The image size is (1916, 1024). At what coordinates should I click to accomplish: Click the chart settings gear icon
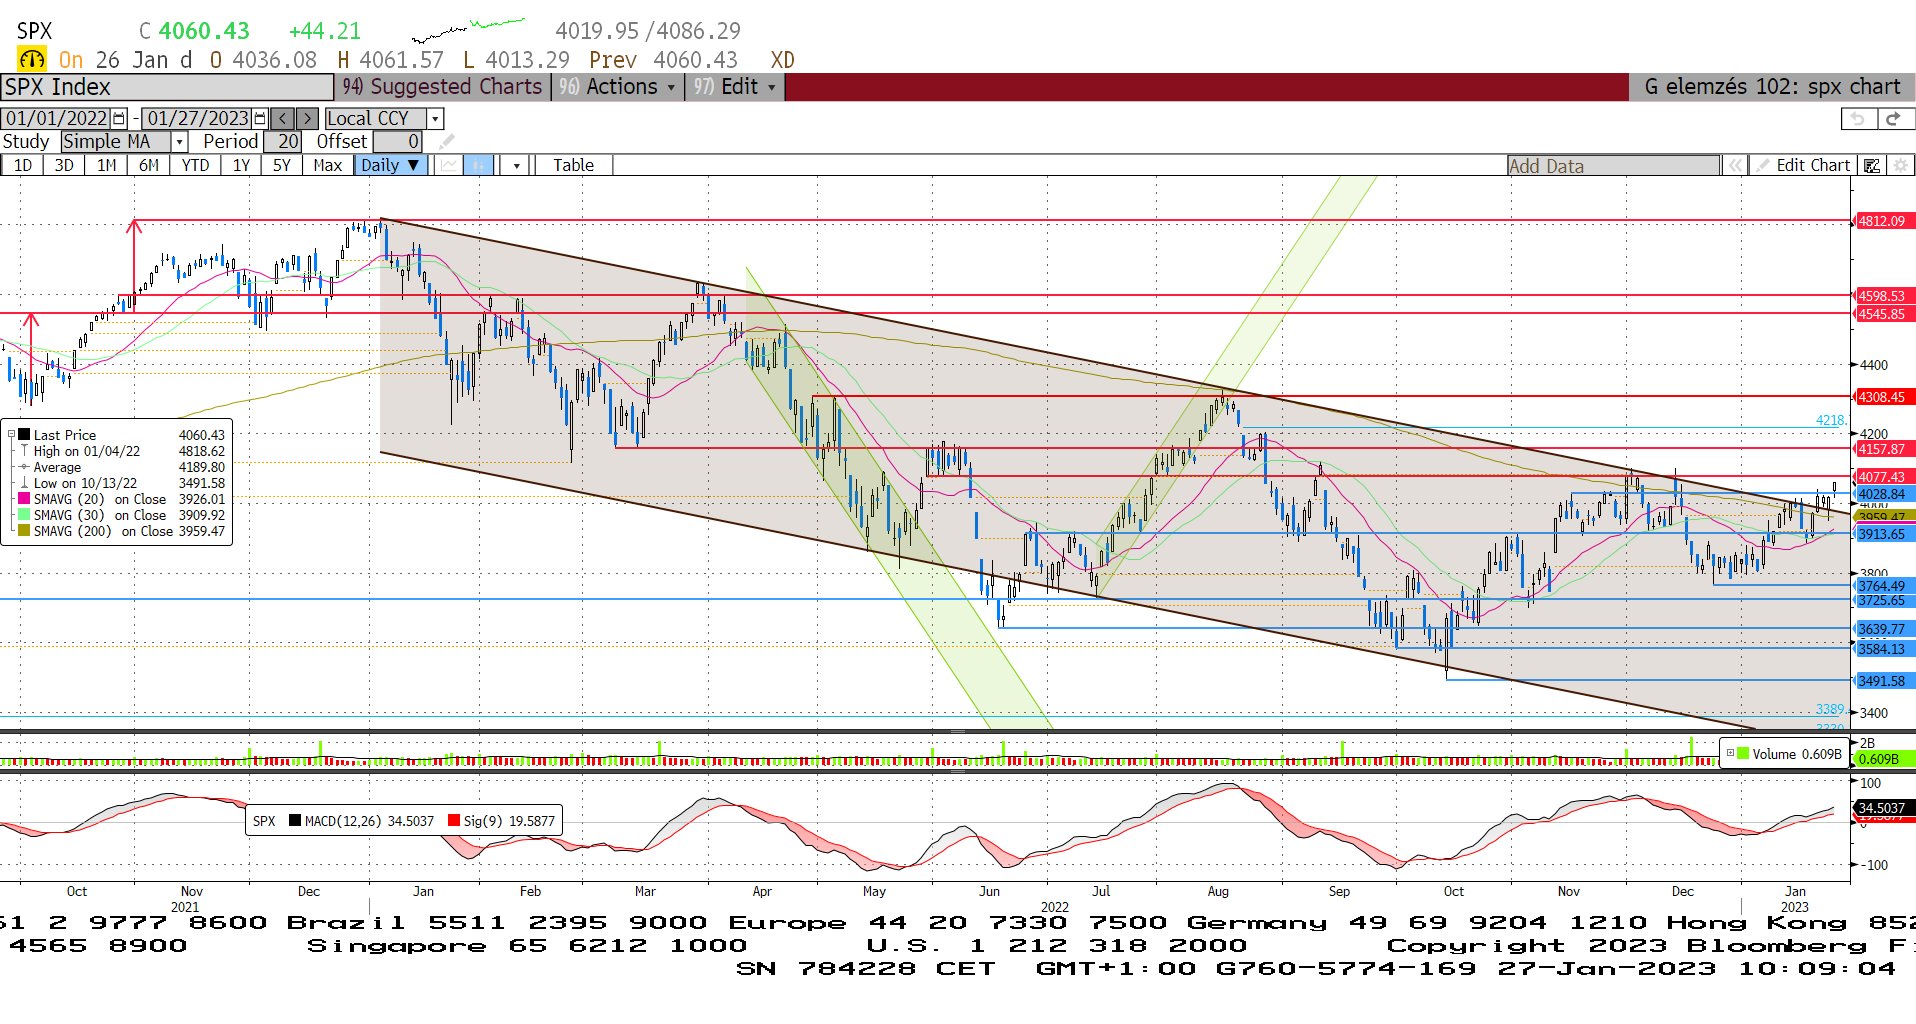pos(1901,165)
